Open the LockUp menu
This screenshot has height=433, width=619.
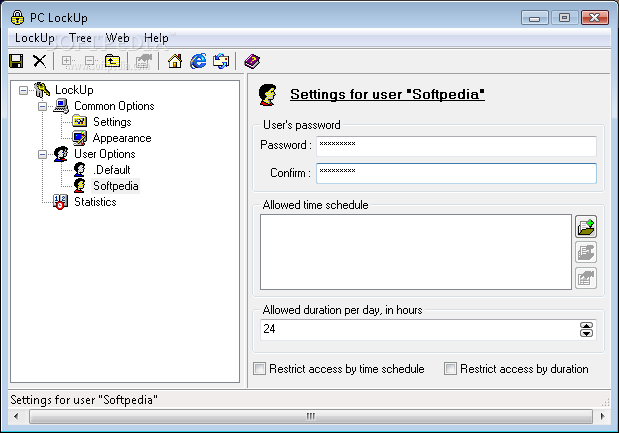pos(35,38)
